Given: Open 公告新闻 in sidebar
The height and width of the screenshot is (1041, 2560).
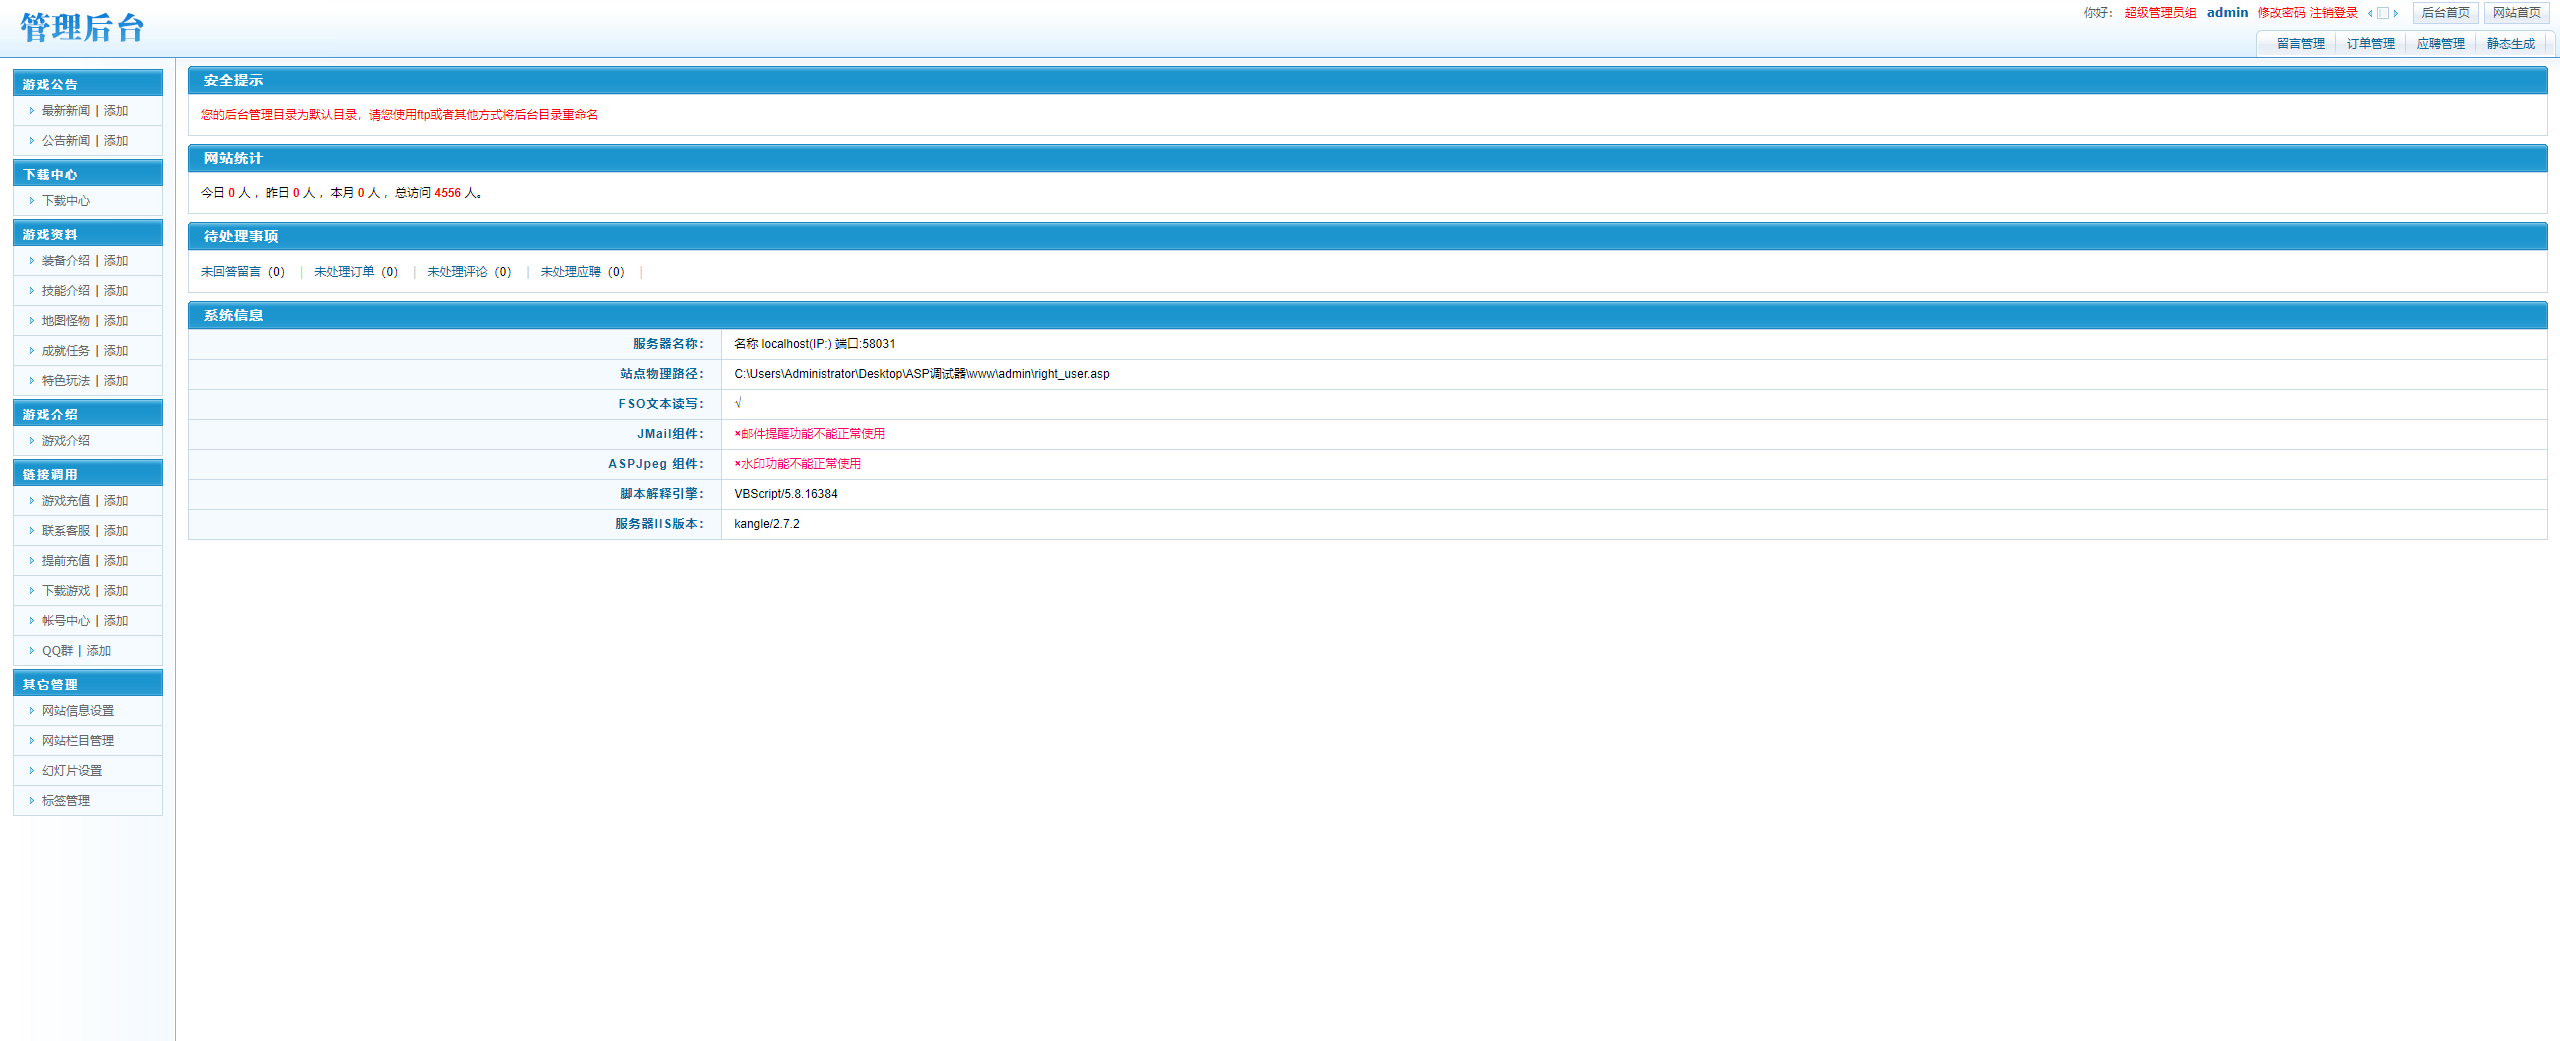Looking at the screenshot, I should click(x=66, y=141).
